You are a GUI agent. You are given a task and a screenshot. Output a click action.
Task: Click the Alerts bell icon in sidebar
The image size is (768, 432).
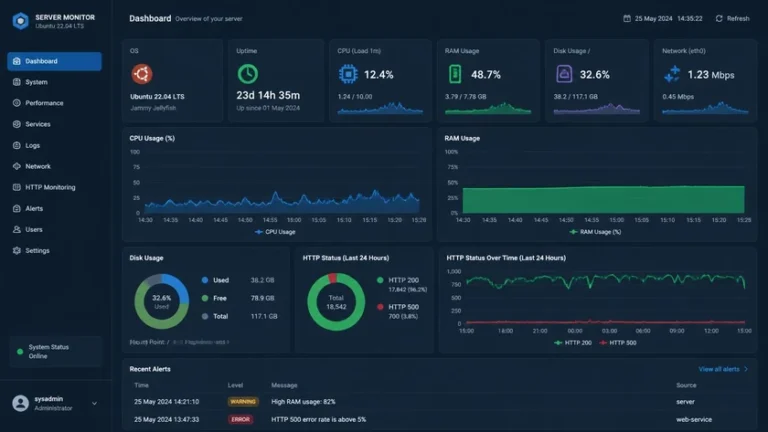[17, 209]
